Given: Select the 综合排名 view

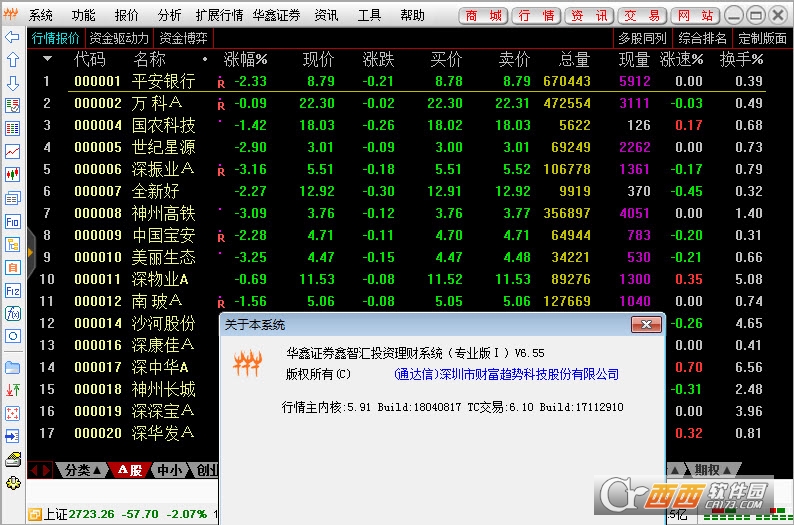Looking at the screenshot, I should (x=702, y=38).
